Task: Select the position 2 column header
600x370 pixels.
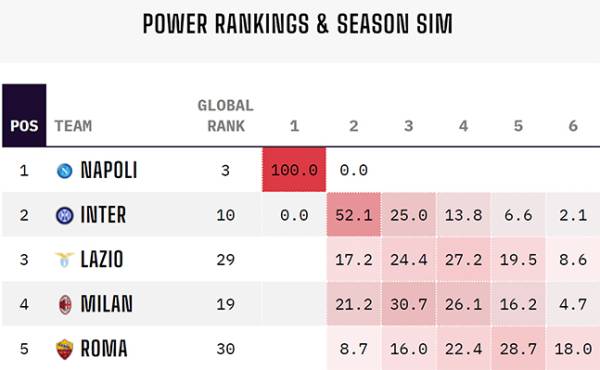Action: 354,126
